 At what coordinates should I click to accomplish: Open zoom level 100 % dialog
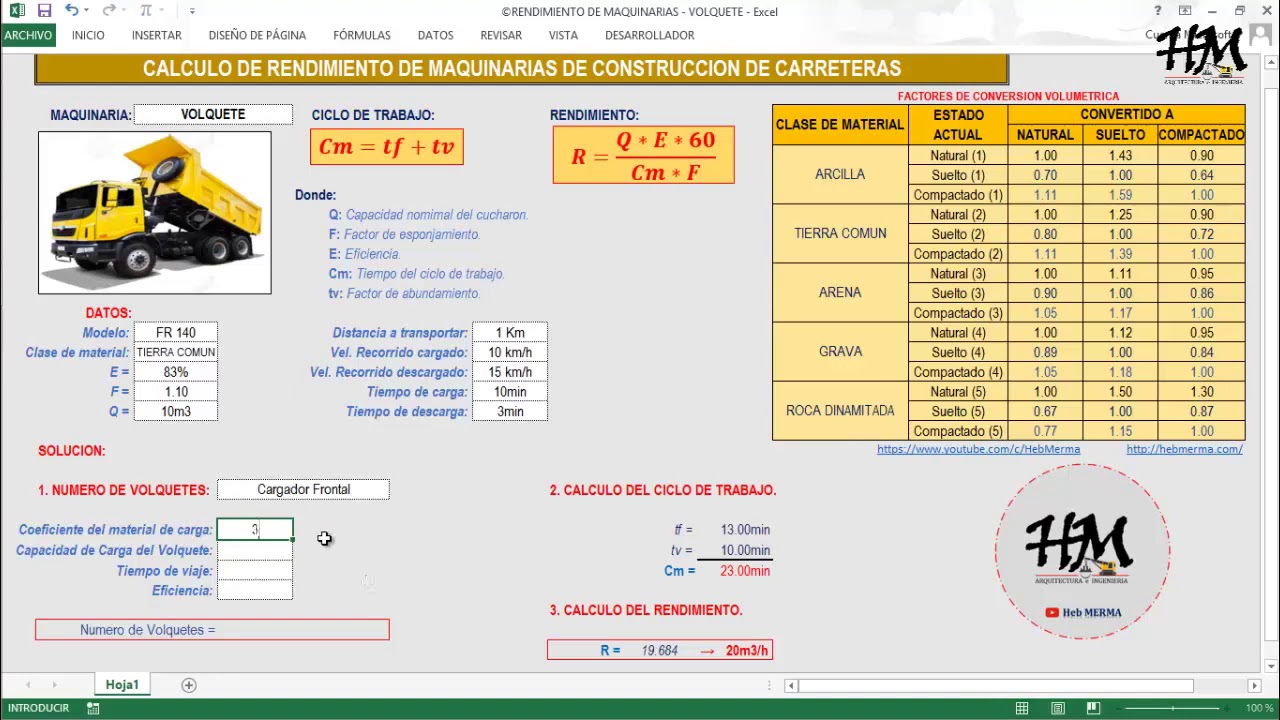coord(1259,708)
